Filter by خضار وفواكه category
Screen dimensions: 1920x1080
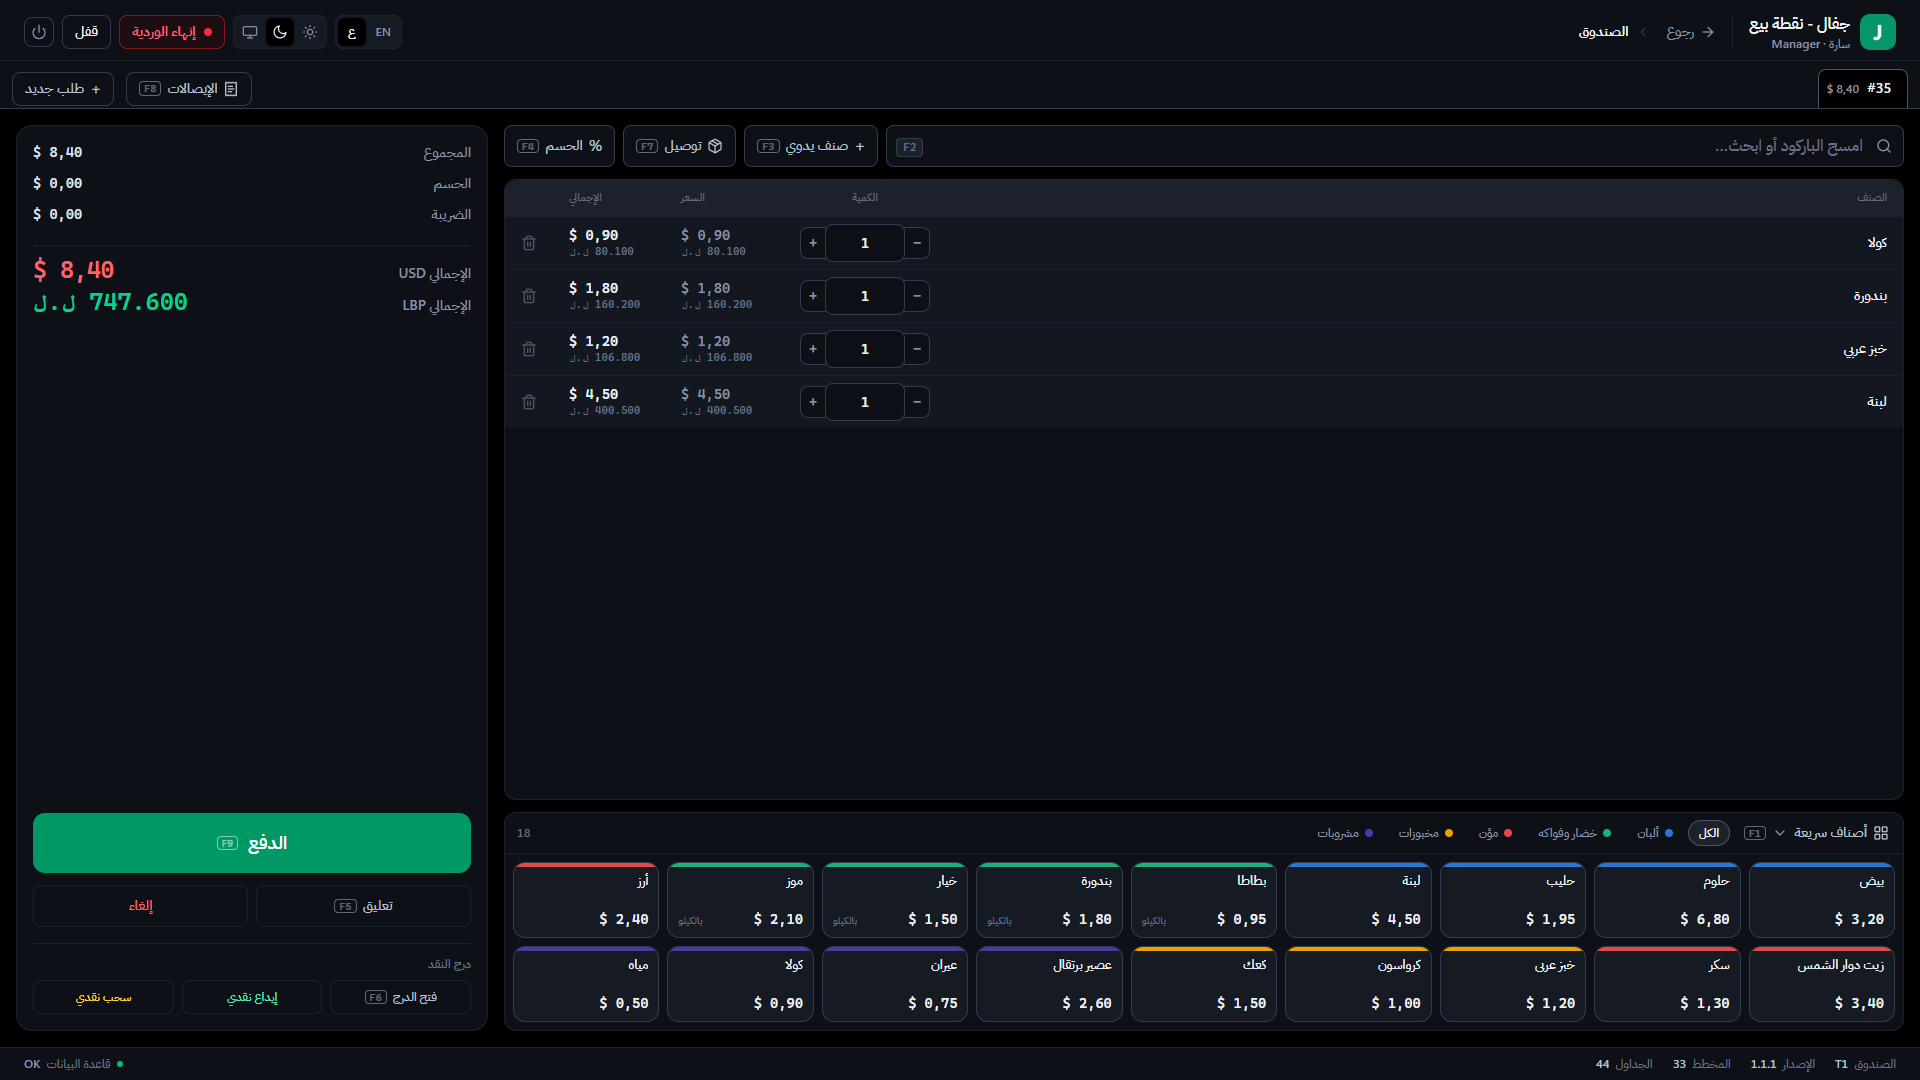[1575, 833]
